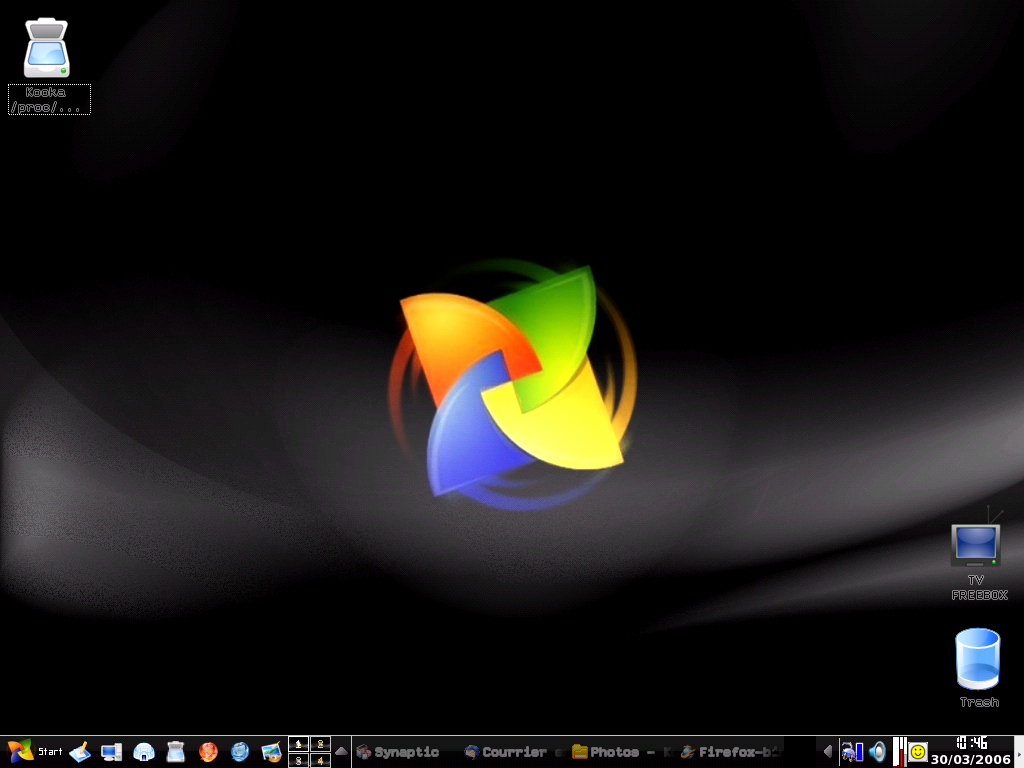Viewport: 1024px width, 768px height.
Task: Switch to virtual desktop 3 in pager
Action: 298,760
